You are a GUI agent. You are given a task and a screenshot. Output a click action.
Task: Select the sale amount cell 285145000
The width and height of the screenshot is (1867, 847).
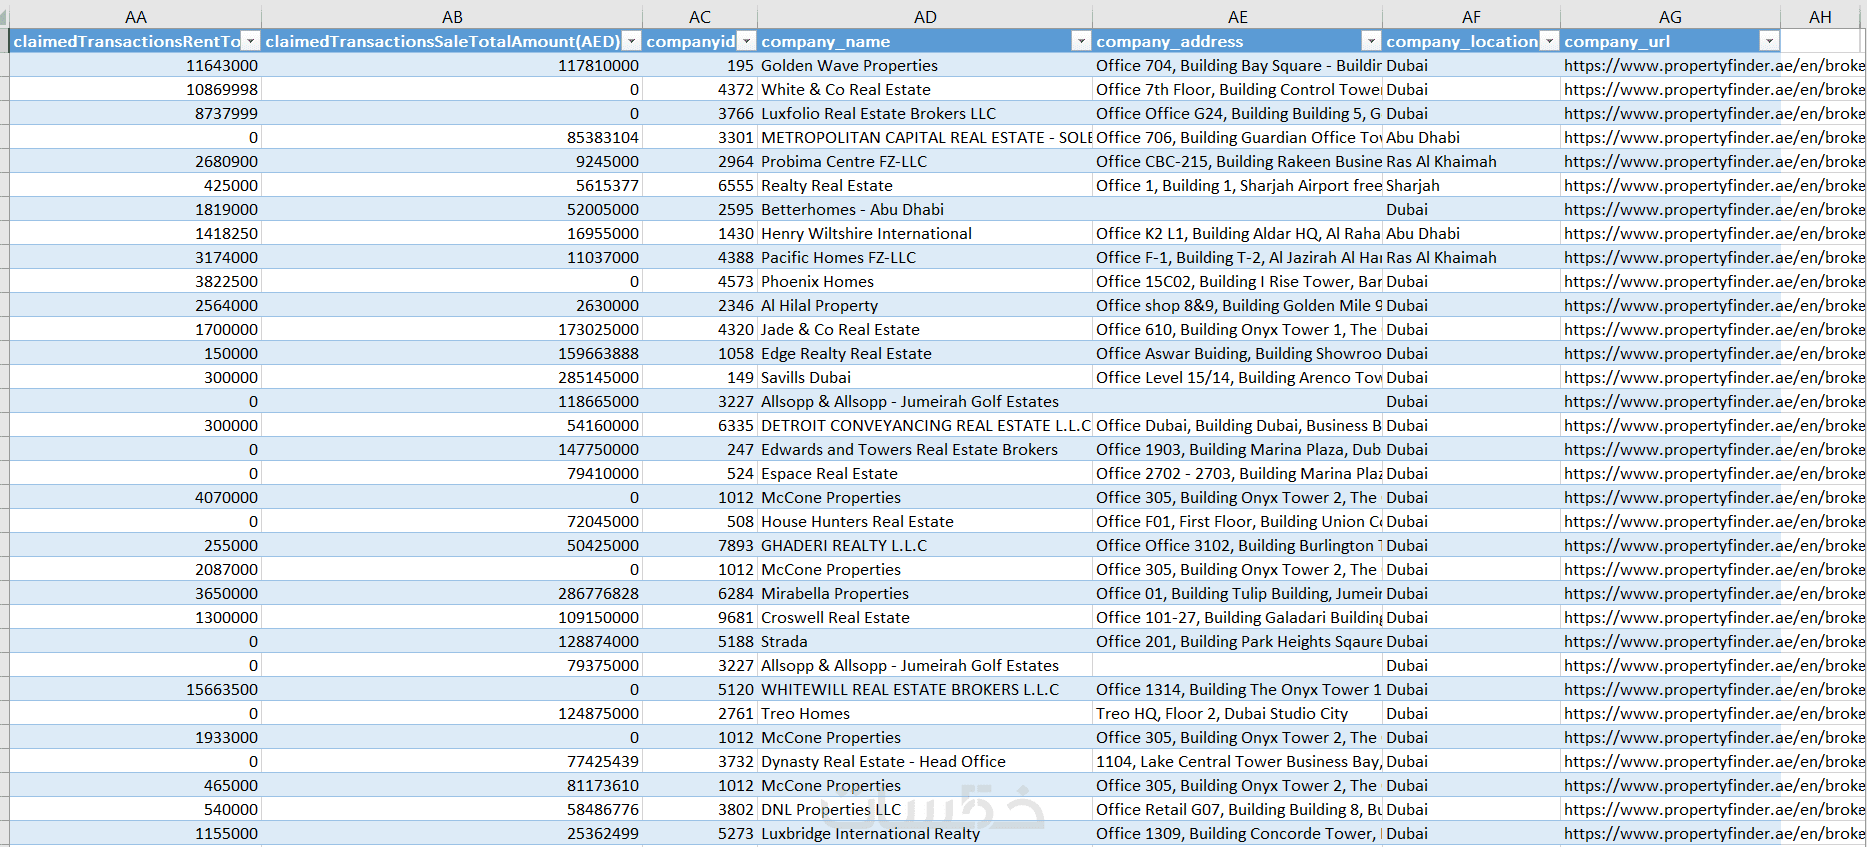452,377
